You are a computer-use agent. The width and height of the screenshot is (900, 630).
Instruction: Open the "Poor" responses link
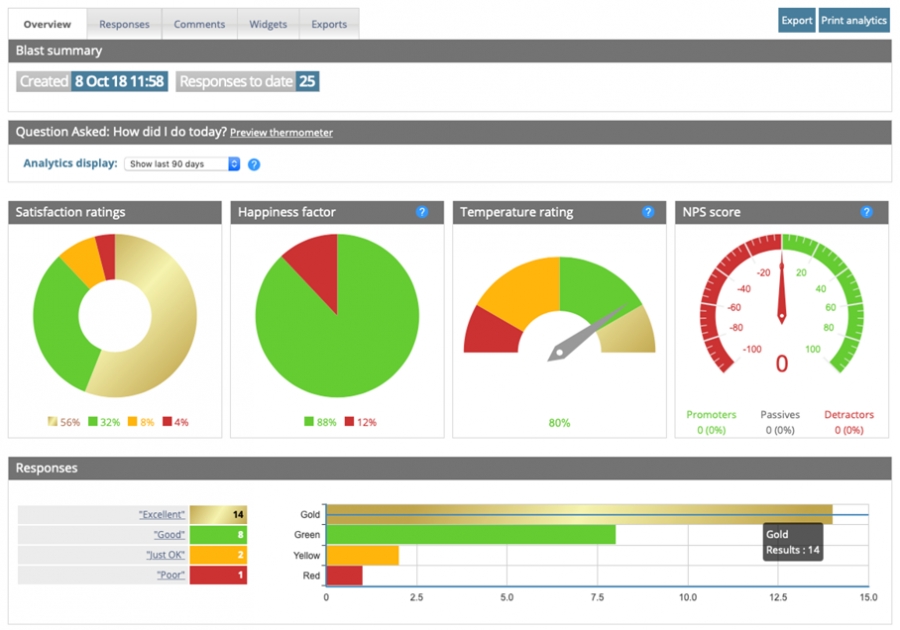coord(172,575)
